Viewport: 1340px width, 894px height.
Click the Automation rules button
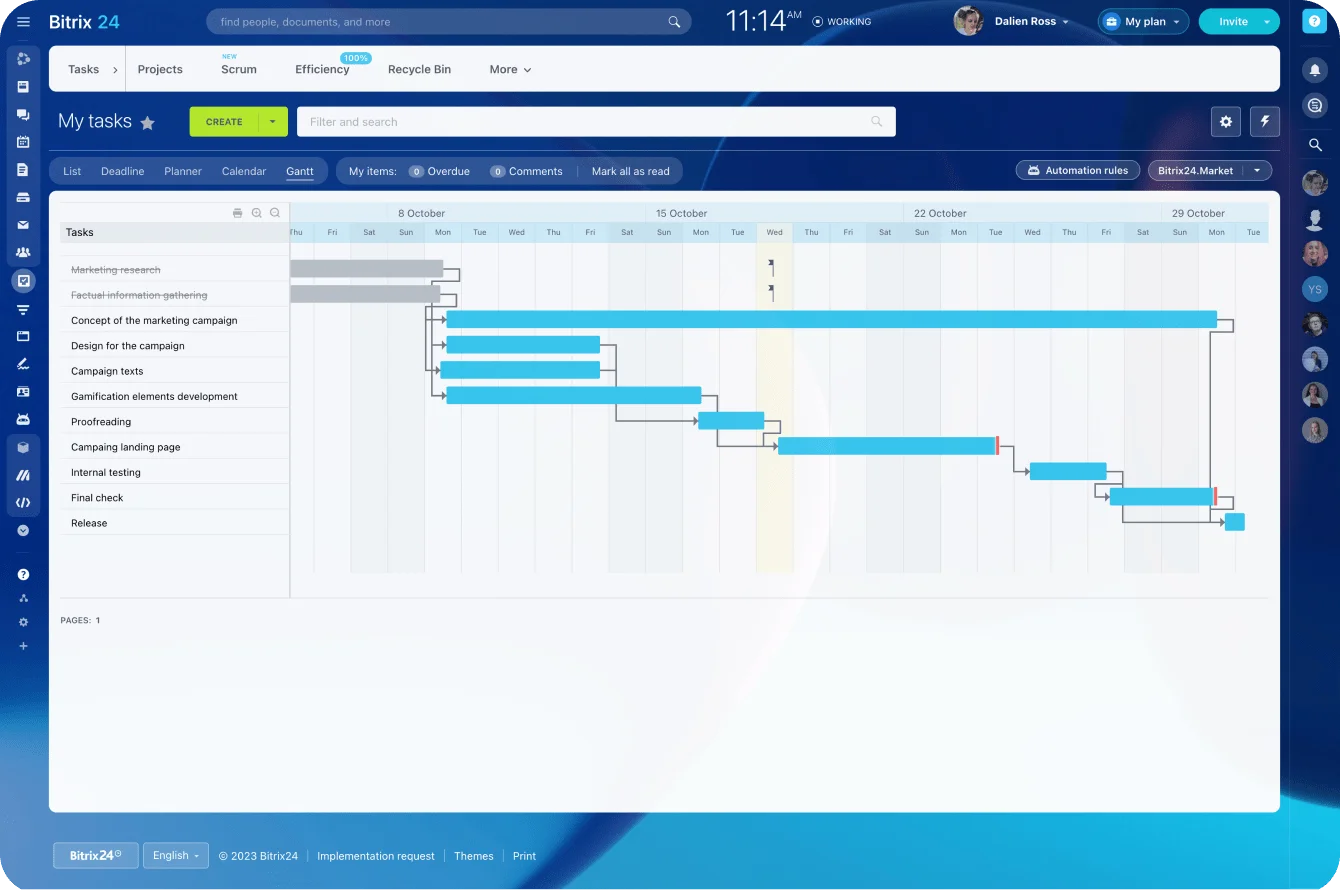coord(1077,169)
